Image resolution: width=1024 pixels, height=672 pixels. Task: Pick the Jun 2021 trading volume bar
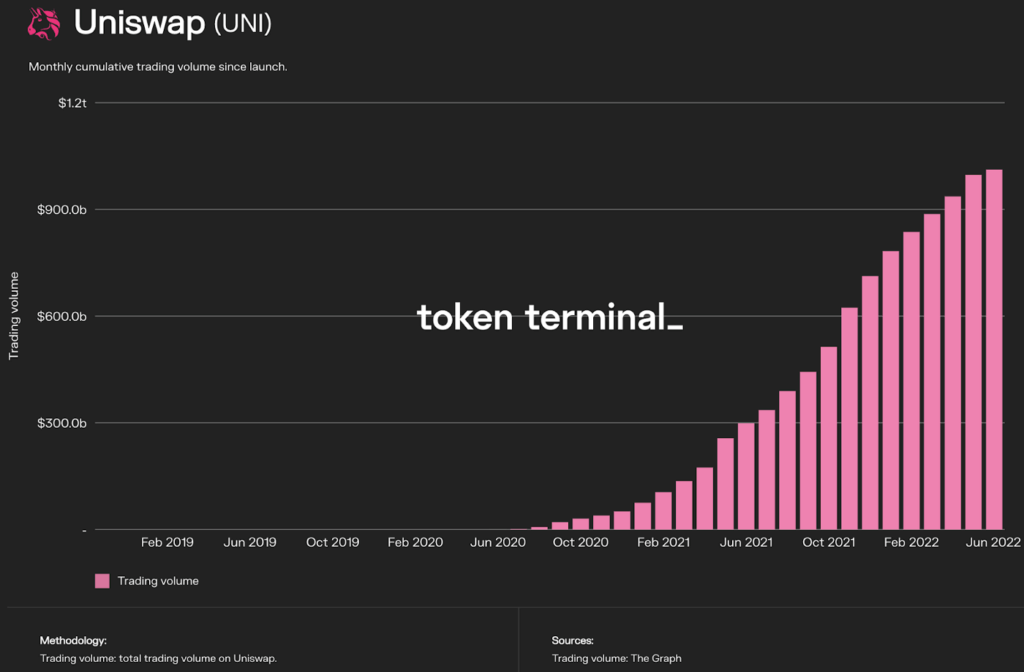tap(746, 476)
